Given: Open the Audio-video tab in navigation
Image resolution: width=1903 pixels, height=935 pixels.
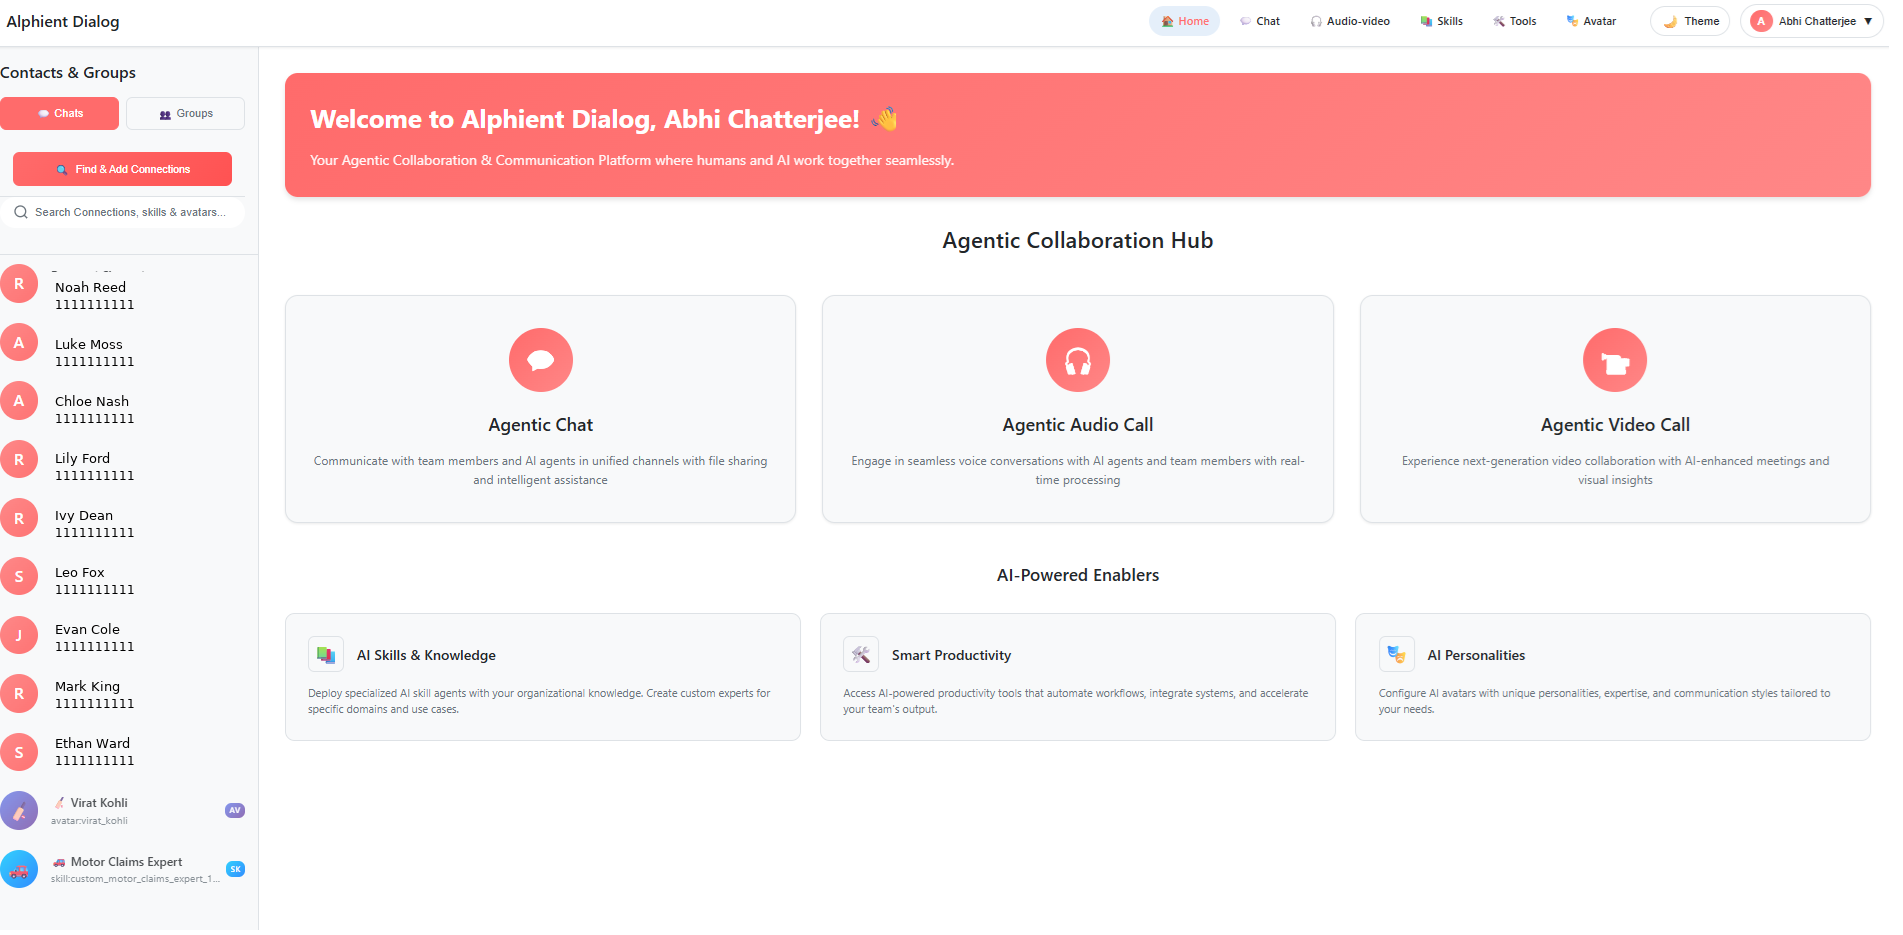Looking at the screenshot, I should (1349, 21).
